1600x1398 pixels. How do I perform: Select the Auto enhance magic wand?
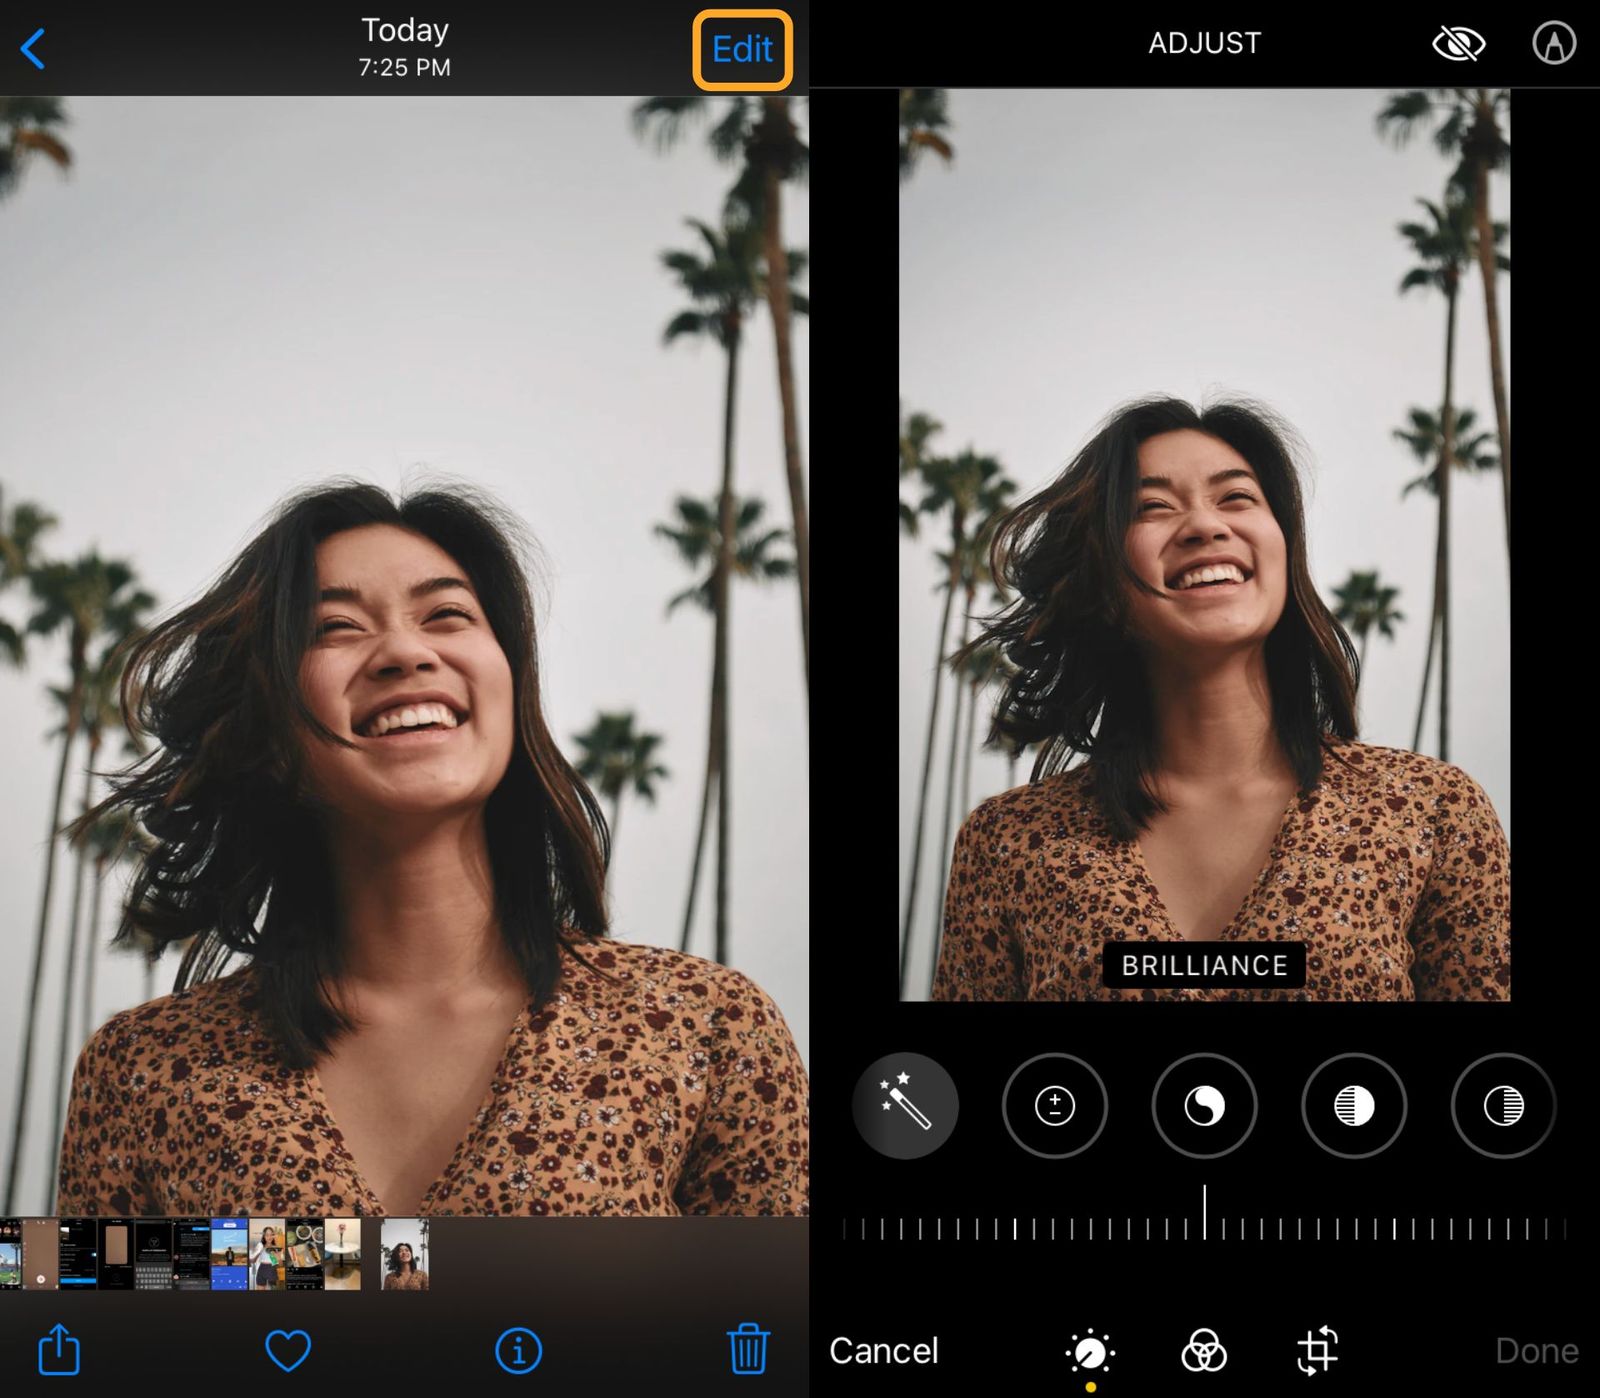pyautogui.click(x=905, y=1106)
